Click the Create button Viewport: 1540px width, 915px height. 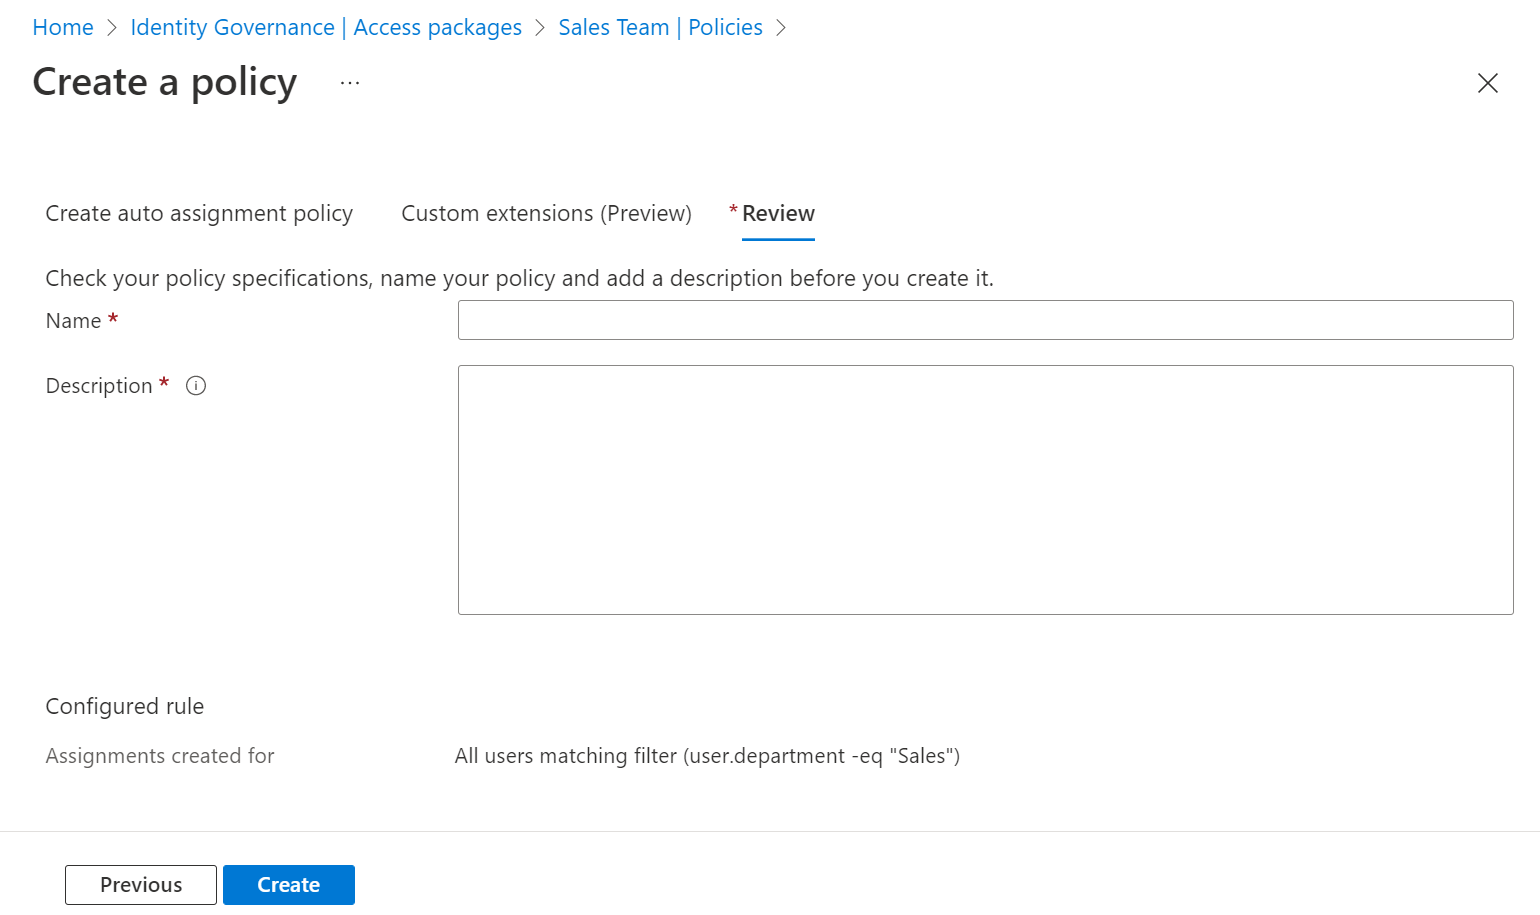point(288,885)
